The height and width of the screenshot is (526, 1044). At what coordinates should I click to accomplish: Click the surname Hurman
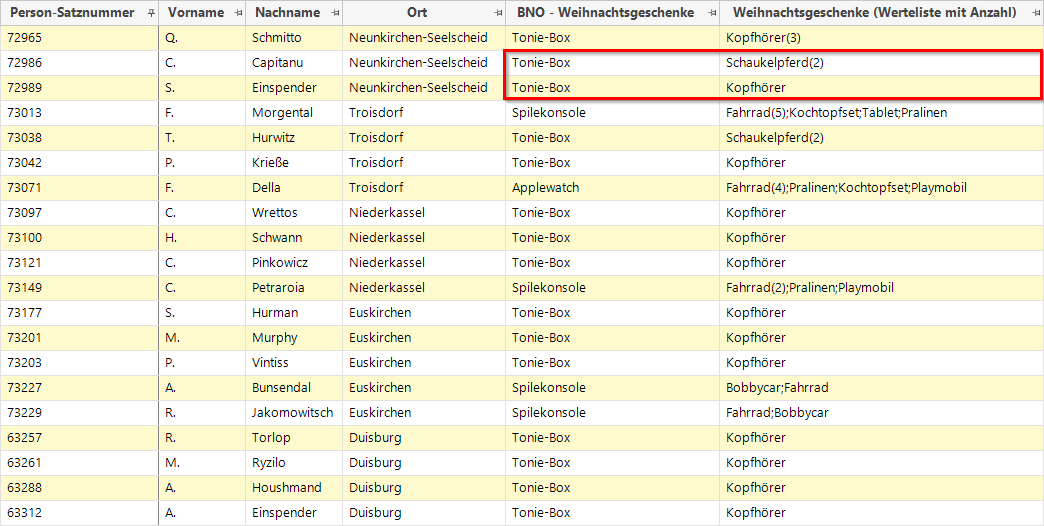[275, 312]
